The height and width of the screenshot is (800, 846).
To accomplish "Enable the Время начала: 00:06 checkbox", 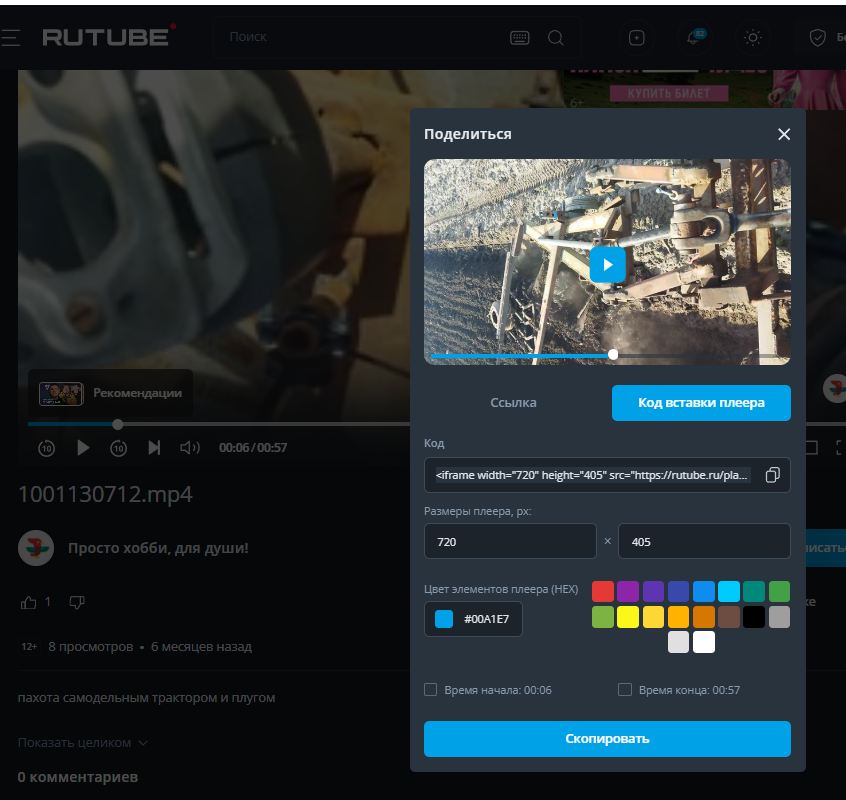I will (430, 689).
